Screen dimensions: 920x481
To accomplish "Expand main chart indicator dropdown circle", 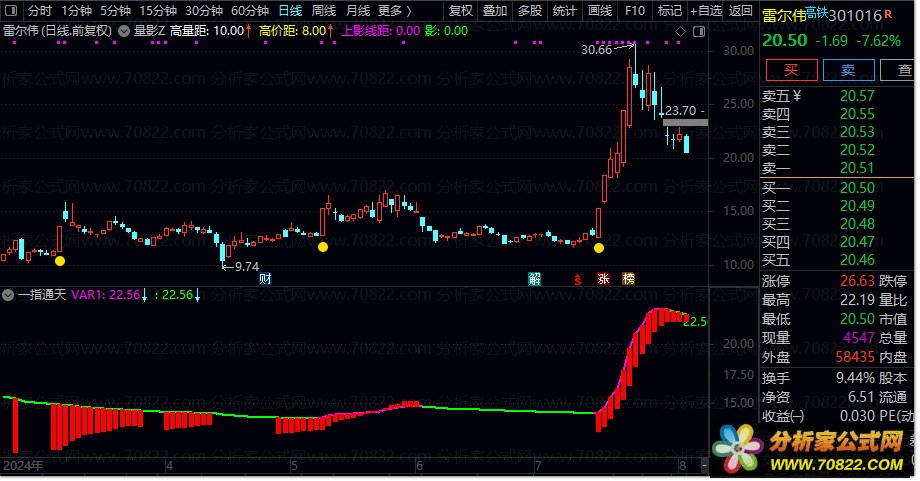I will pos(124,31).
